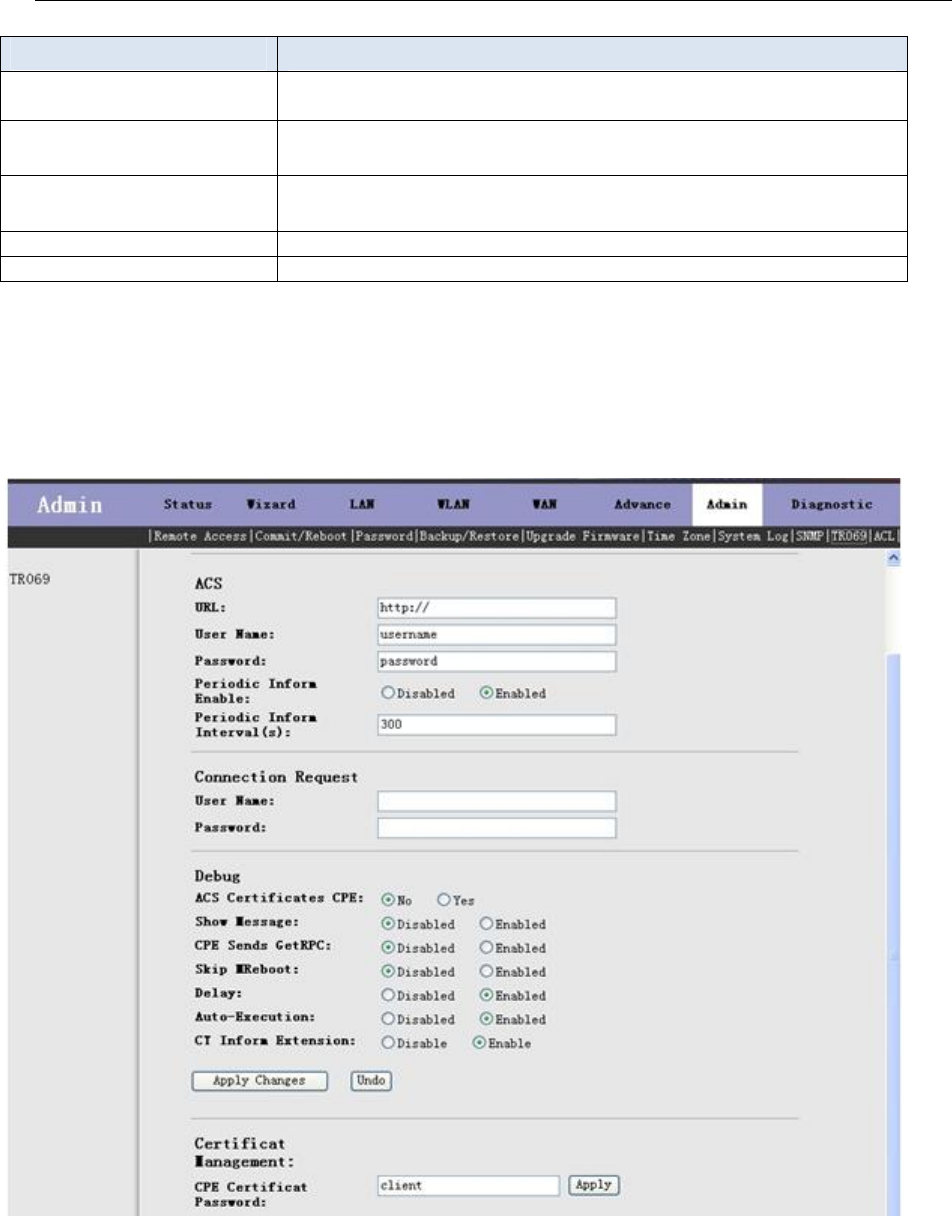The width and height of the screenshot is (952, 1216).
Task: Click Connection Request Password field
Action: point(496,828)
